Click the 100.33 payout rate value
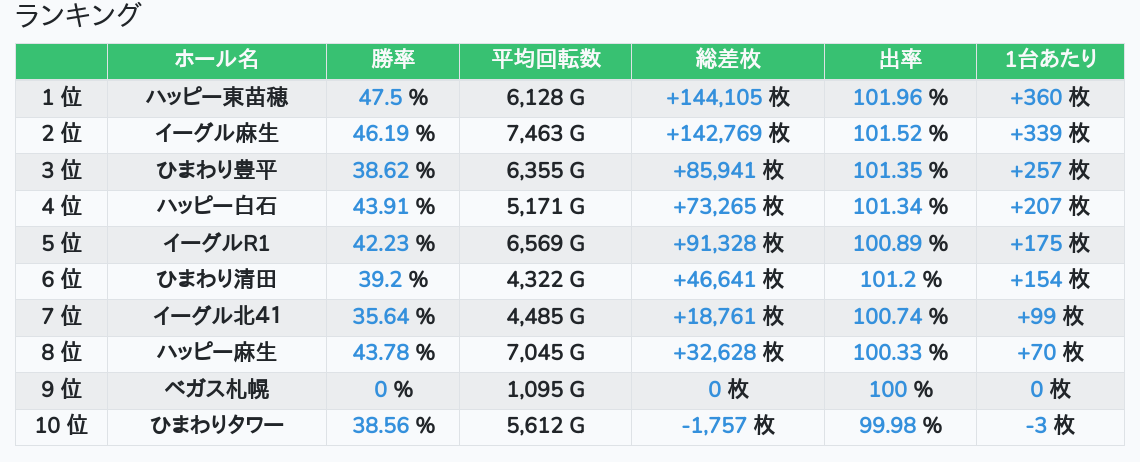This screenshot has height=462, width=1140. tap(888, 353)
